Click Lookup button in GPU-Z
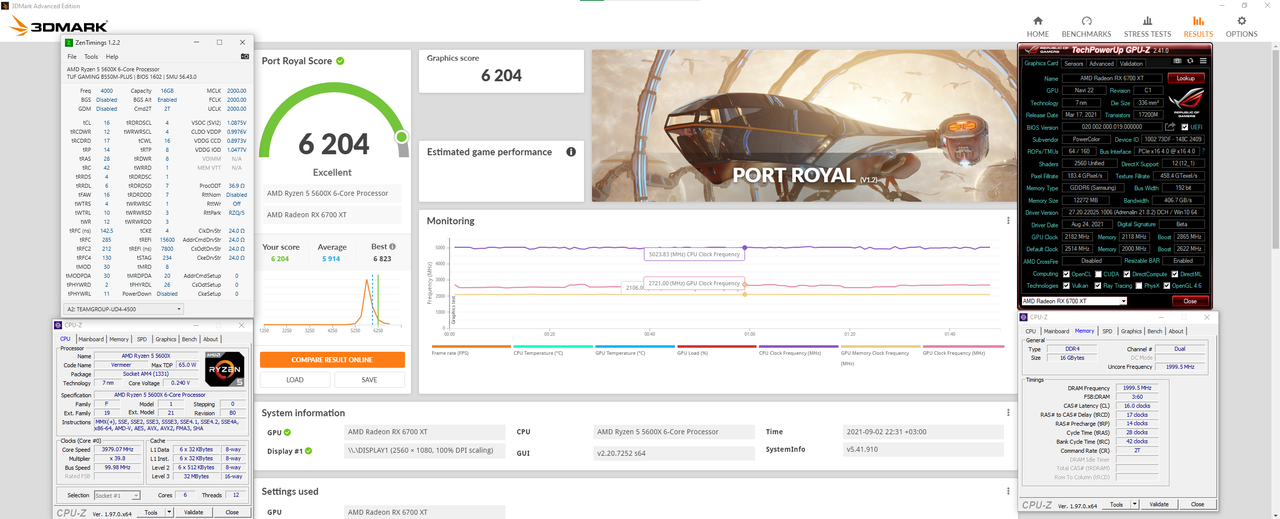This screenshot has width=1280, height=519. coord(1186,78)
